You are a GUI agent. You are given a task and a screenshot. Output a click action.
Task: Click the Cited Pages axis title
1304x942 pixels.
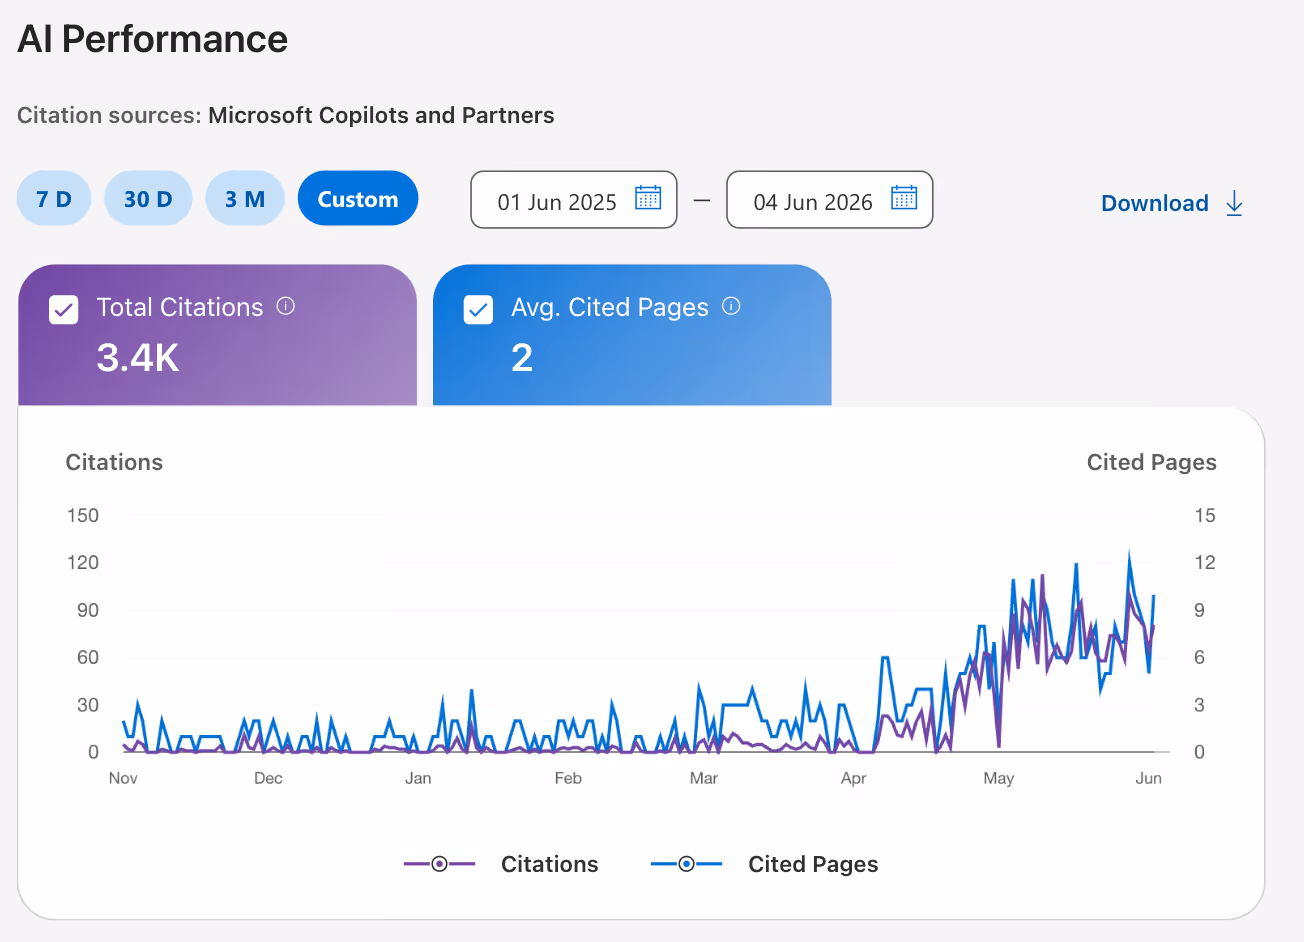pos(1152,462)
